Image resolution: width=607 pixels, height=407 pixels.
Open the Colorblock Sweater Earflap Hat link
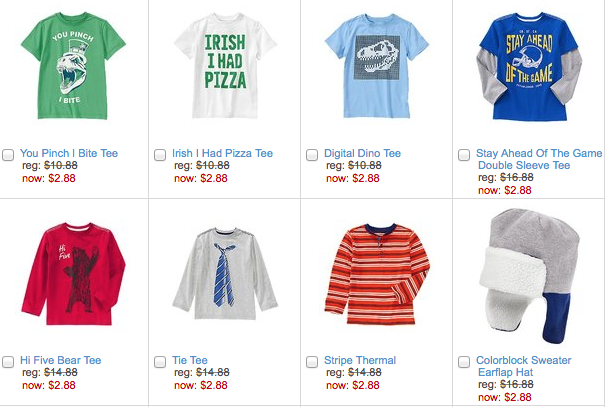point(526,366)
